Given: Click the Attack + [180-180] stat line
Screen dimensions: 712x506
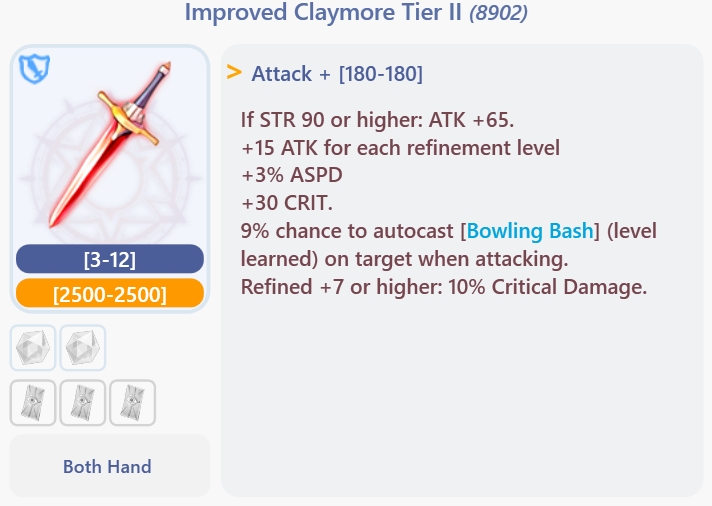Looking at the screenshot, I should point(337,74).
